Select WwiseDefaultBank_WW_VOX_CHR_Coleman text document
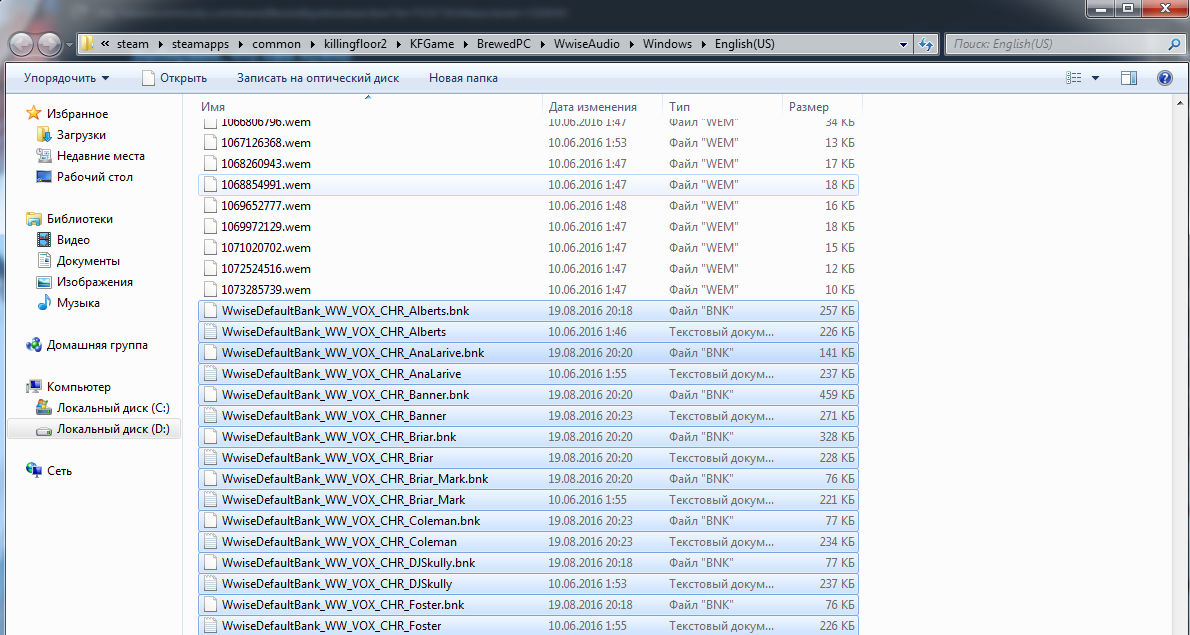This screenshot has width=1190, height=635. click(528, 542)
